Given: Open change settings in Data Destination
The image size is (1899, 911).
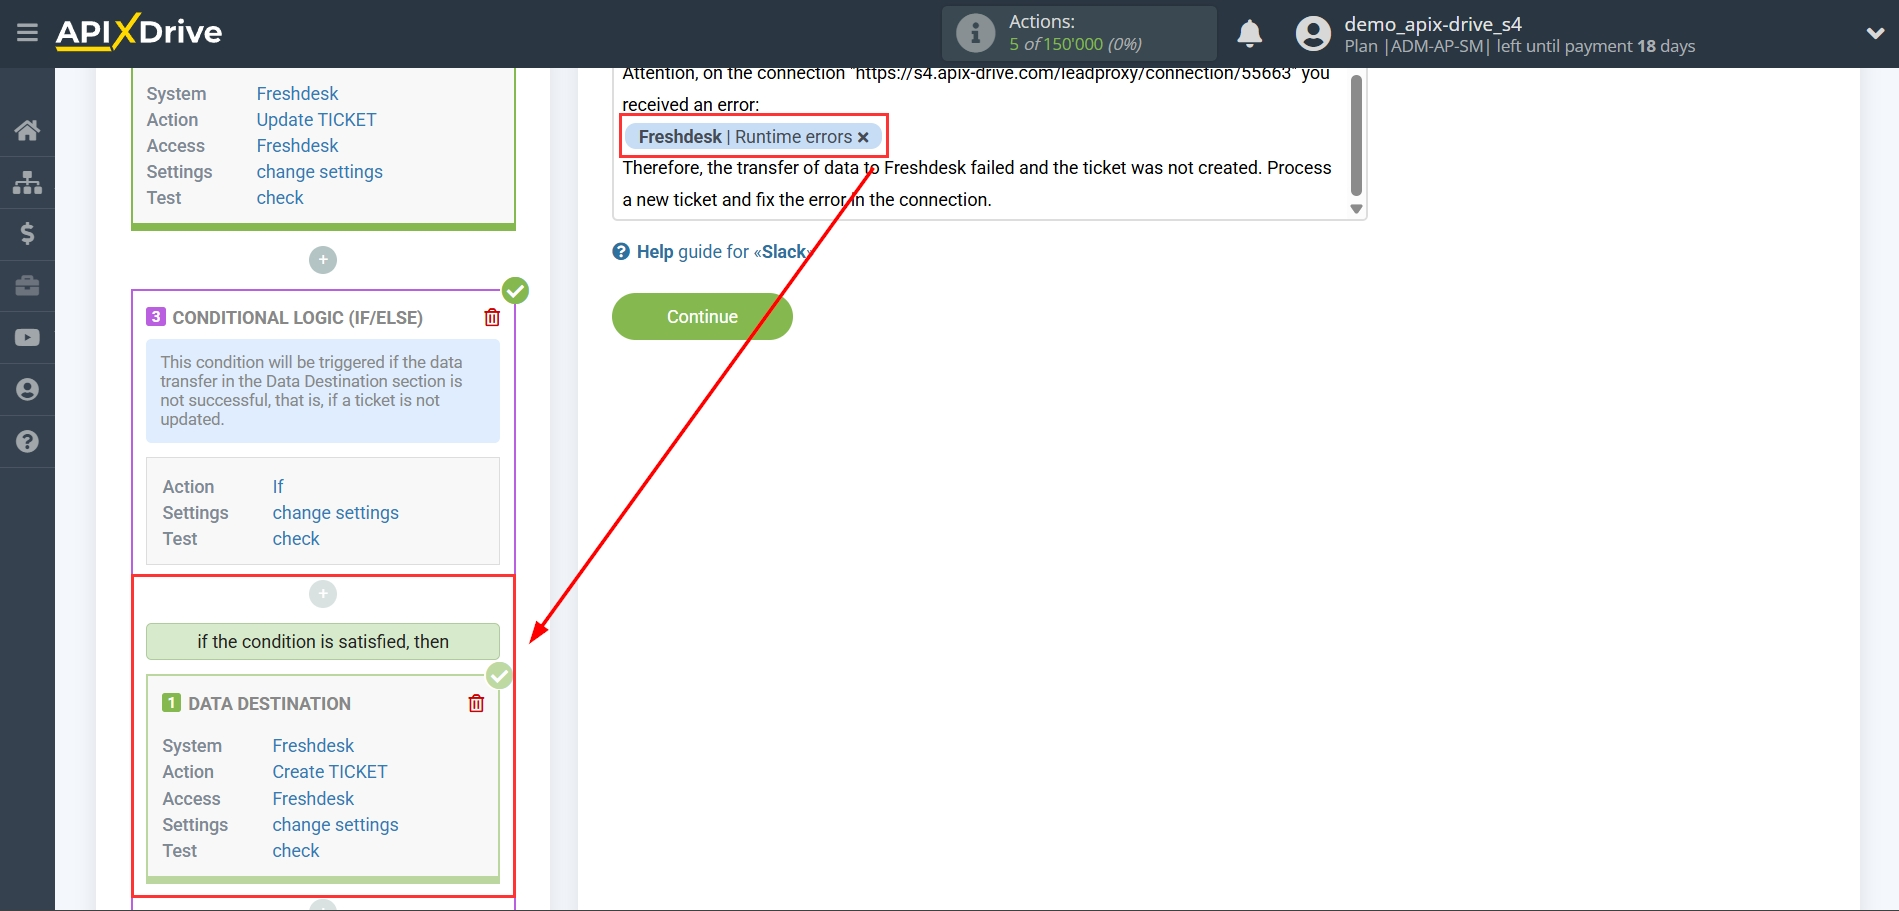Looking at the screenshot, I should pyautogui.click(x=335, y=824).
